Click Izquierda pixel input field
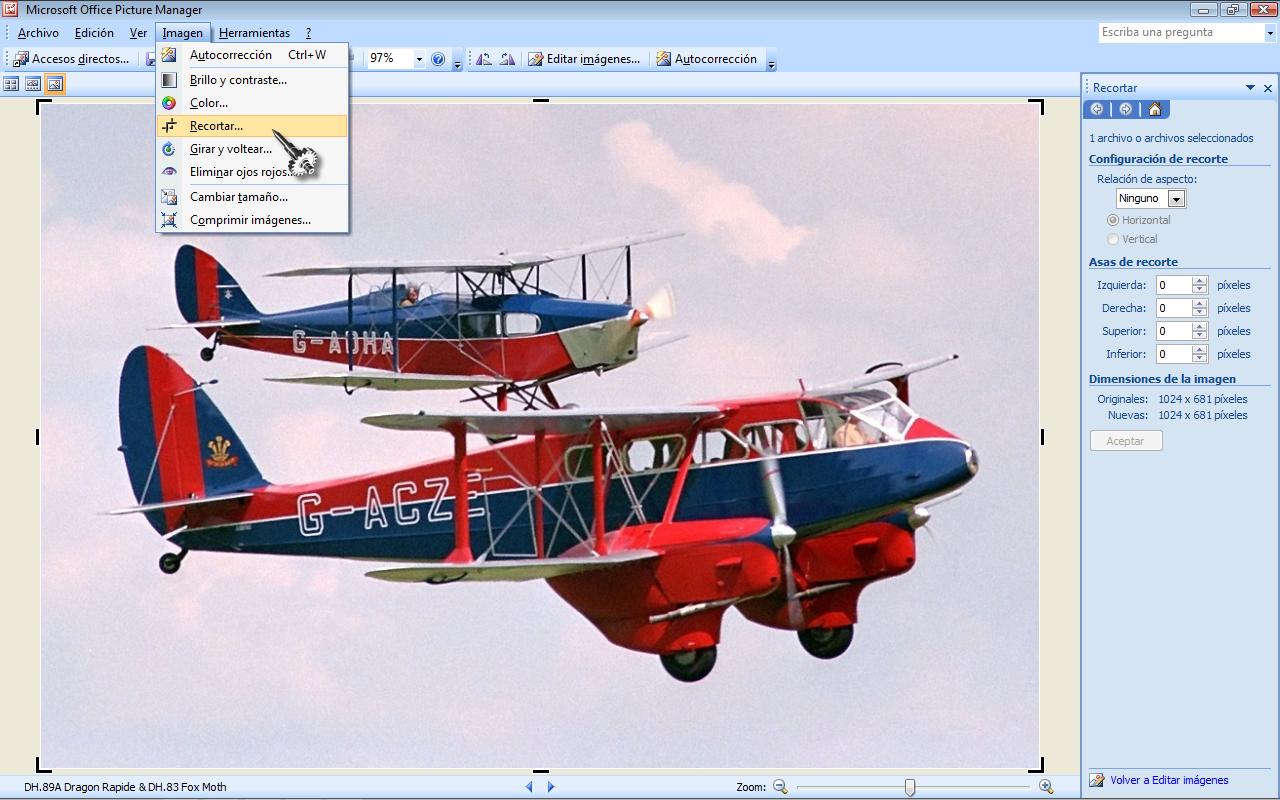The width and height of the screenshot is (1280, 800). (1173, 285)
